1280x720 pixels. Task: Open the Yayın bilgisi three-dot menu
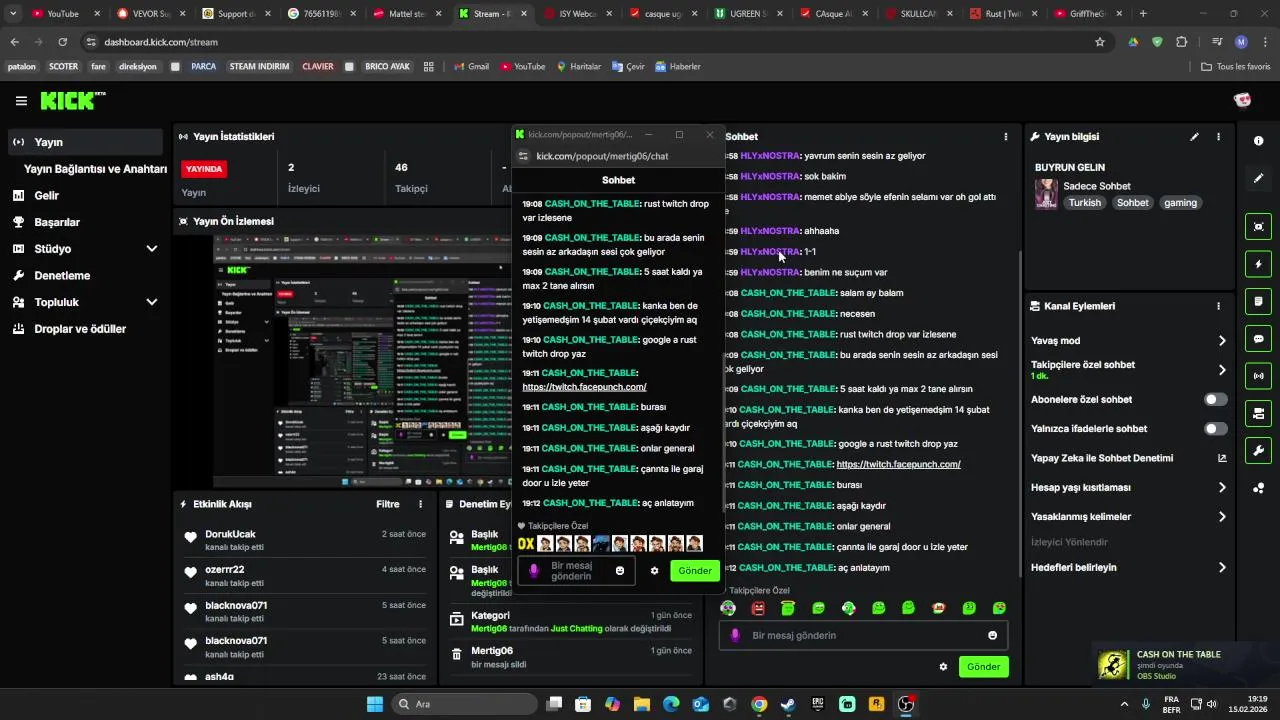coord(1218,137)
